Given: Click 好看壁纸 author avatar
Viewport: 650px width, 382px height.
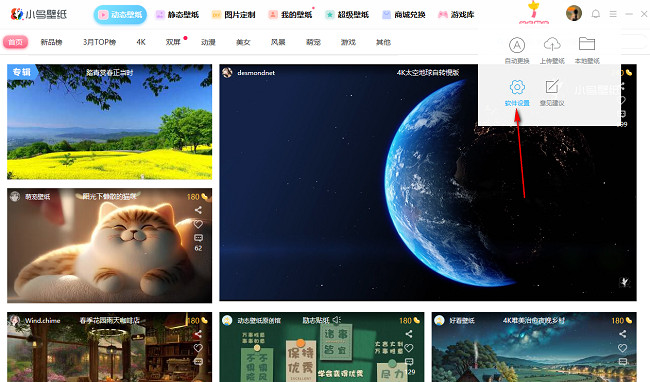Looking at the screenshot, I should (439, 320).
